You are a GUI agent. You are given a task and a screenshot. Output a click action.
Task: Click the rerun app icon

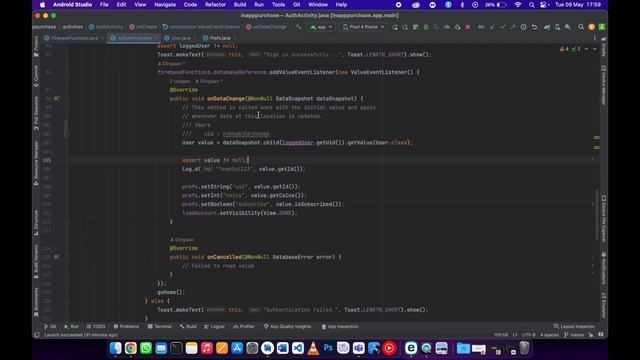pos(395,27)
